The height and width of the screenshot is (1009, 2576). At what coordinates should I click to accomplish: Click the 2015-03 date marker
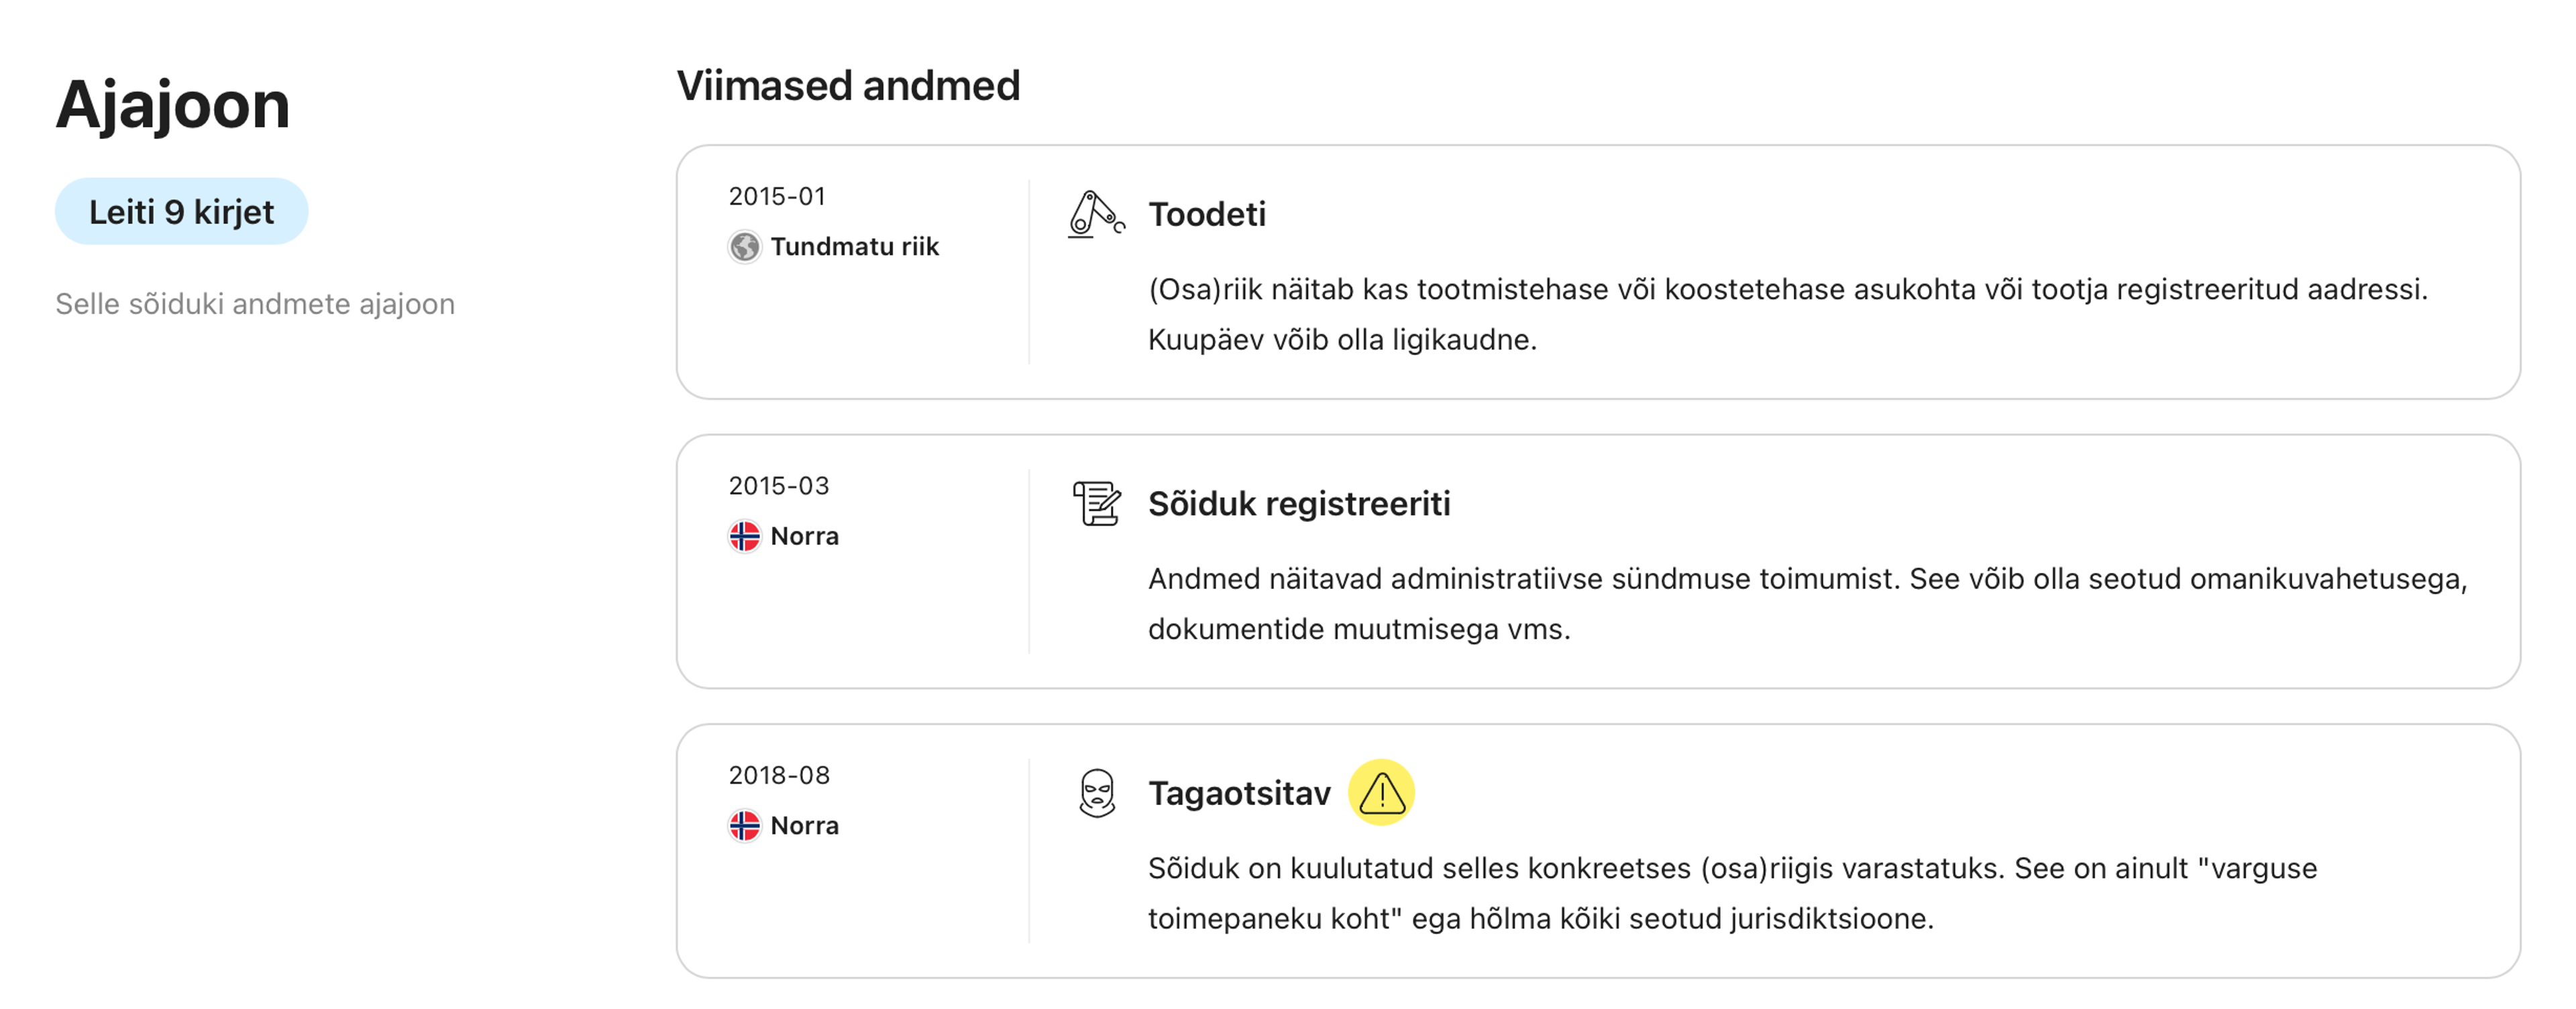(778, 486)
